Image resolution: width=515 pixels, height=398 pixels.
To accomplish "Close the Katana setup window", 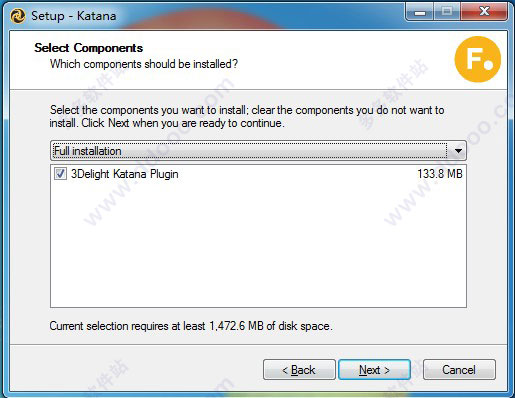I will [x=484, y=12].
